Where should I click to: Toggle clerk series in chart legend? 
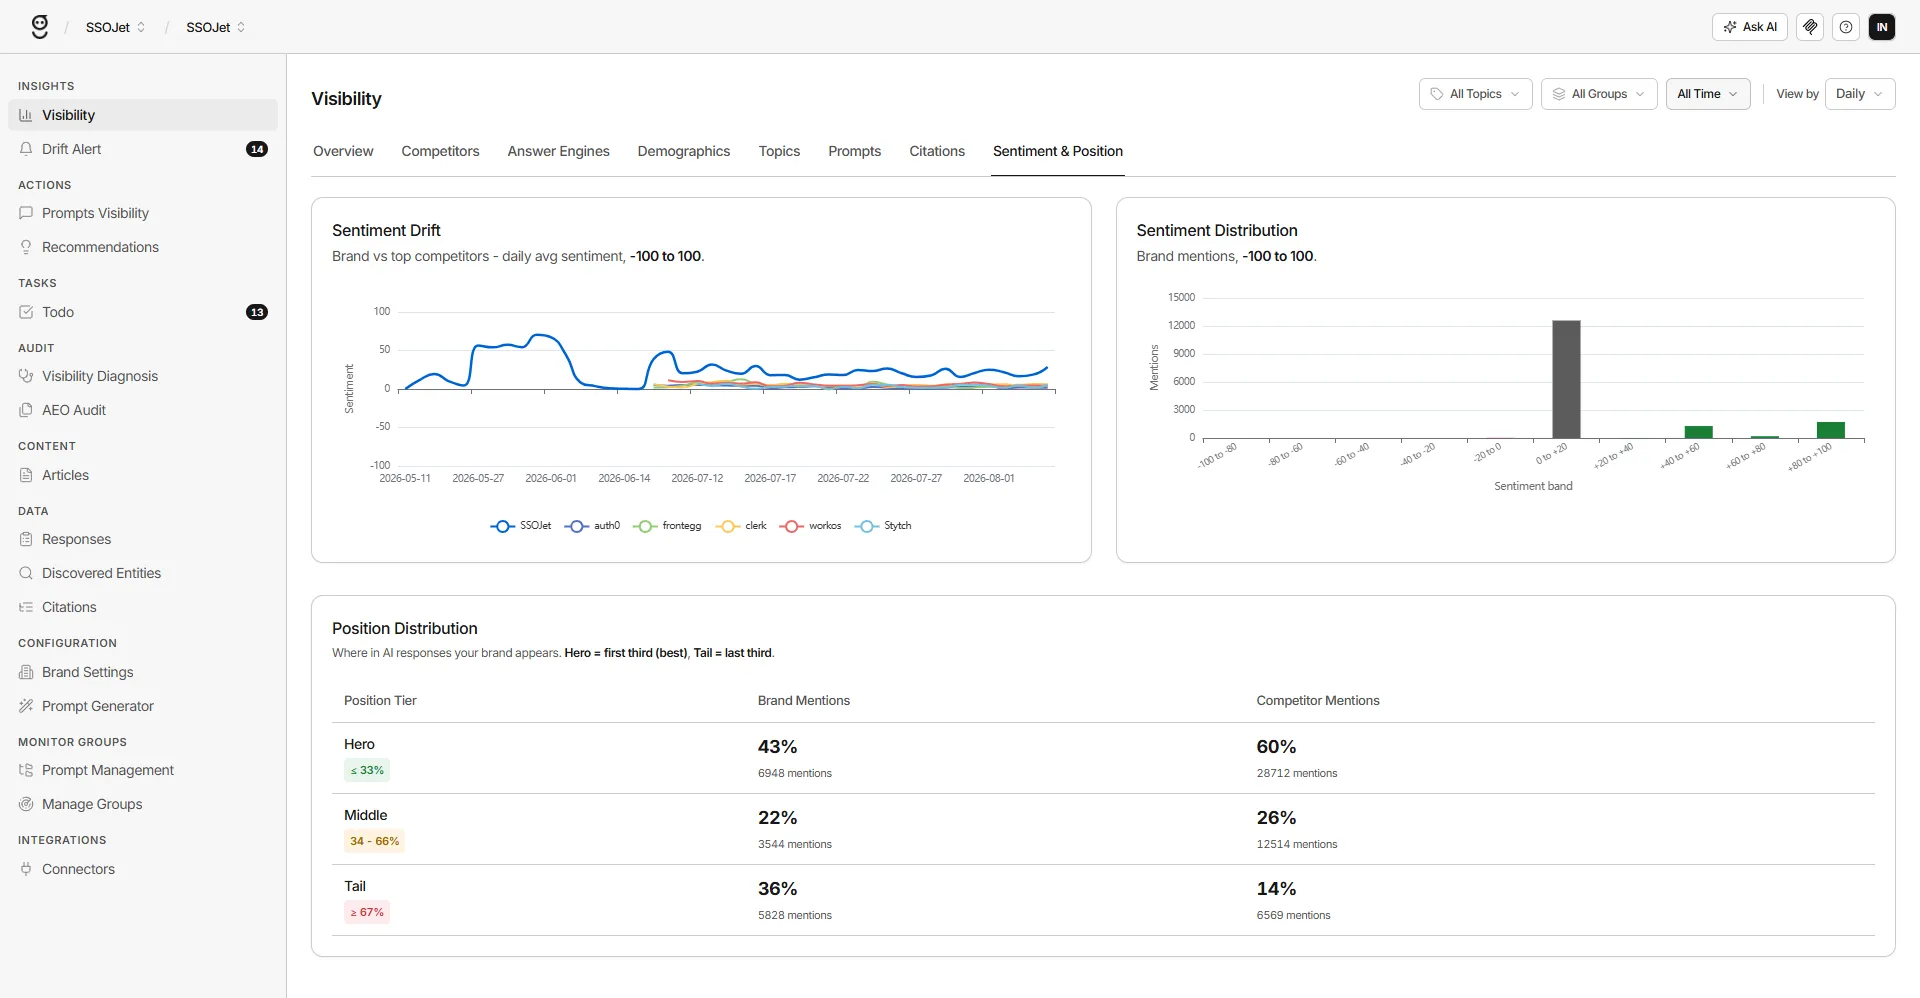coord(741,526)
